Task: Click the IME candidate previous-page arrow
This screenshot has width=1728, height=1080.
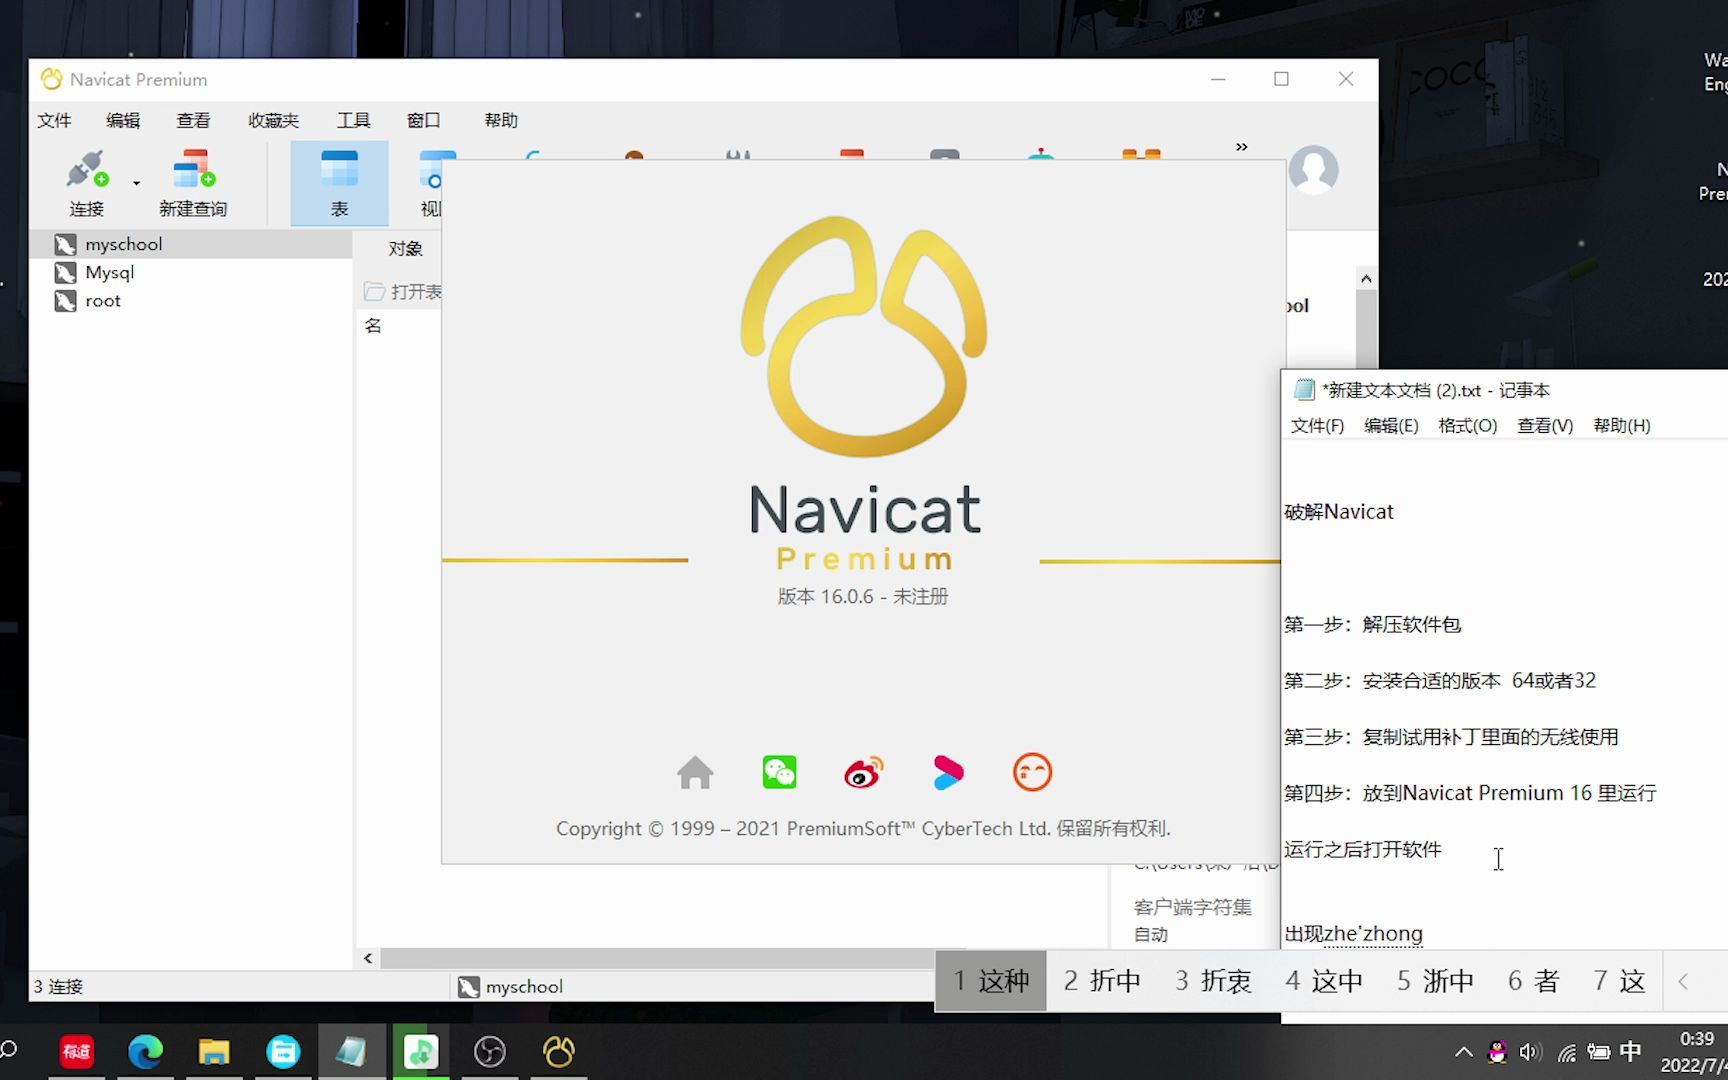Action: (x=1683, y=982)
